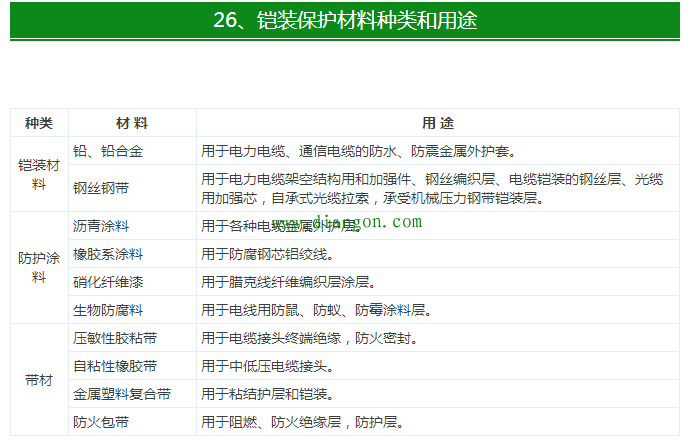Click the green title banner 铠装保护材料种类和用途
Screen dimensions: 692x445
coord(345,20)
